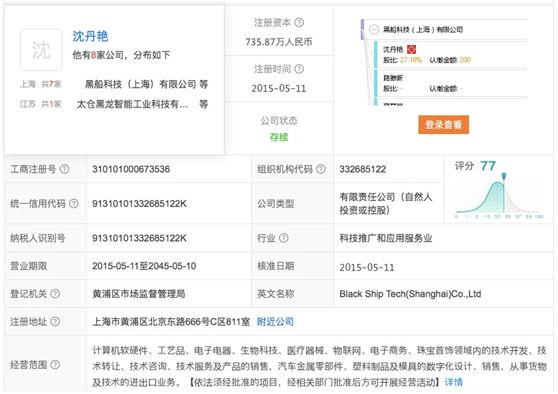
Task: Click help icon beside 行业
Action: coord(284,238)
